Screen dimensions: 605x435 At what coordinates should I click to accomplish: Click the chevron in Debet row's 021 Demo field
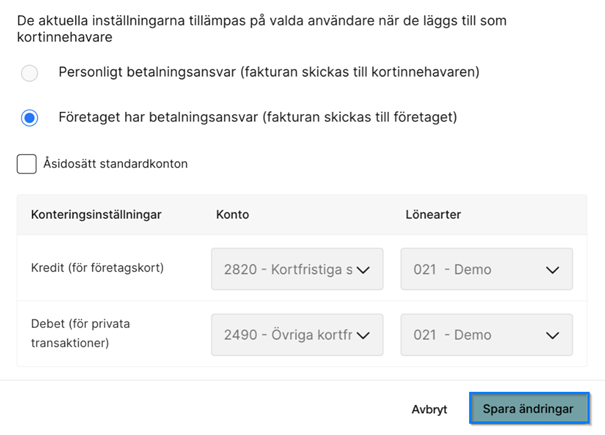point(552,336)
